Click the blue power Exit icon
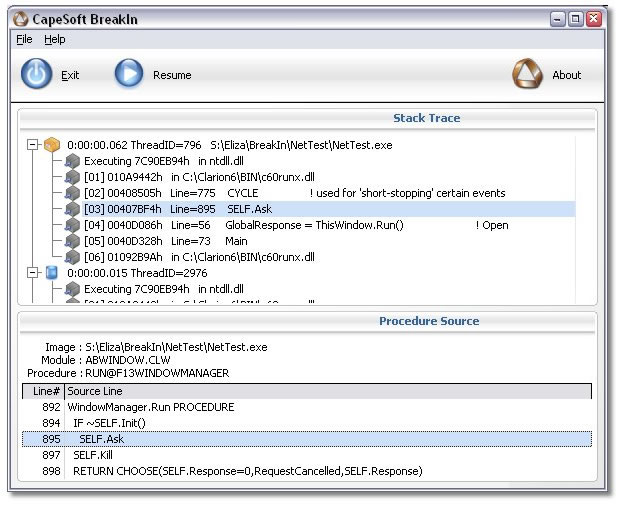Screen dimensions: 620x505 [x=38, y=74]
